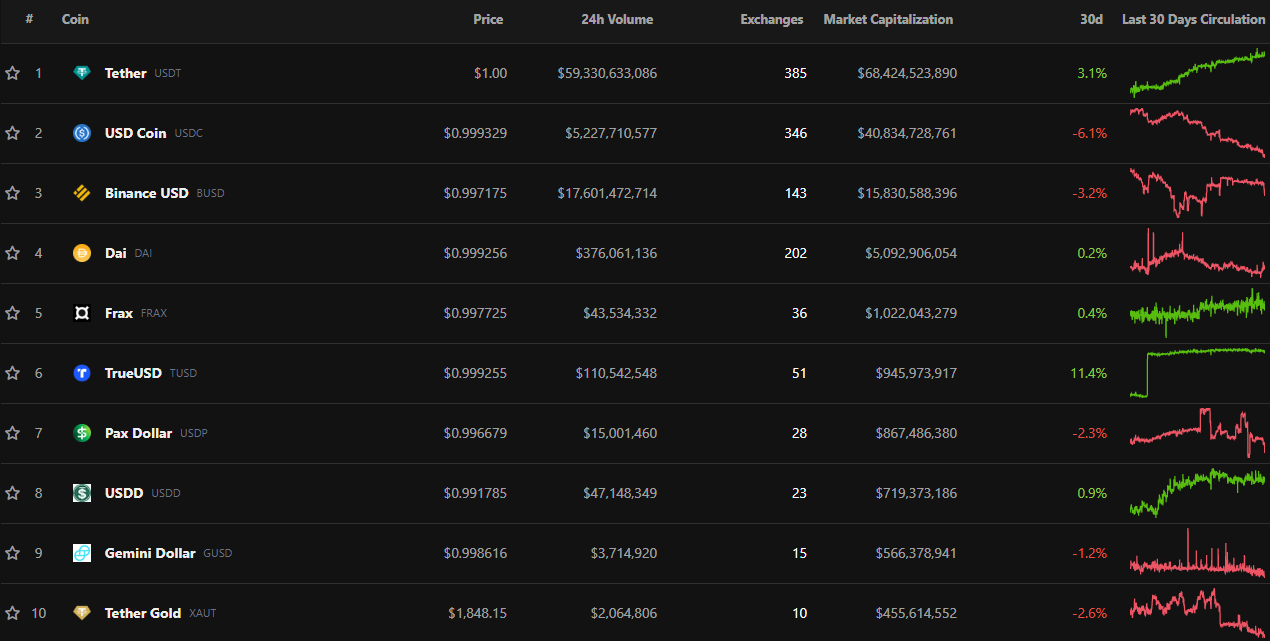Click the Tether Gold XAUT logo icon

point(82,613)
